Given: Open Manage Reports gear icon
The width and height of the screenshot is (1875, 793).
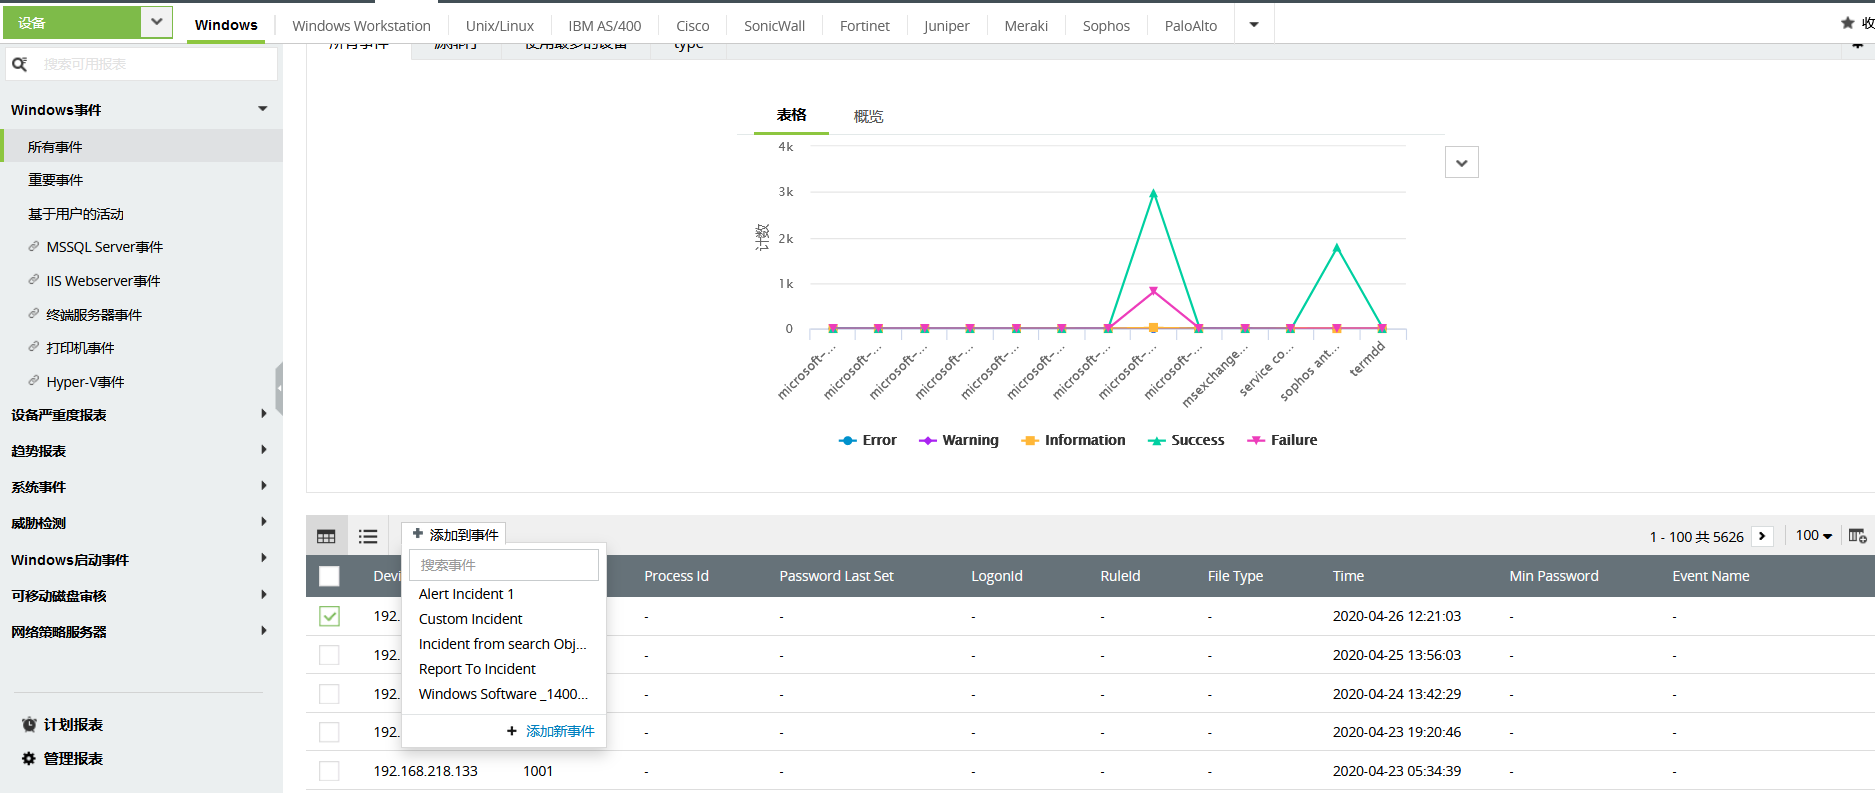Looking at the screenshot, I should click(x=29, y=759).
